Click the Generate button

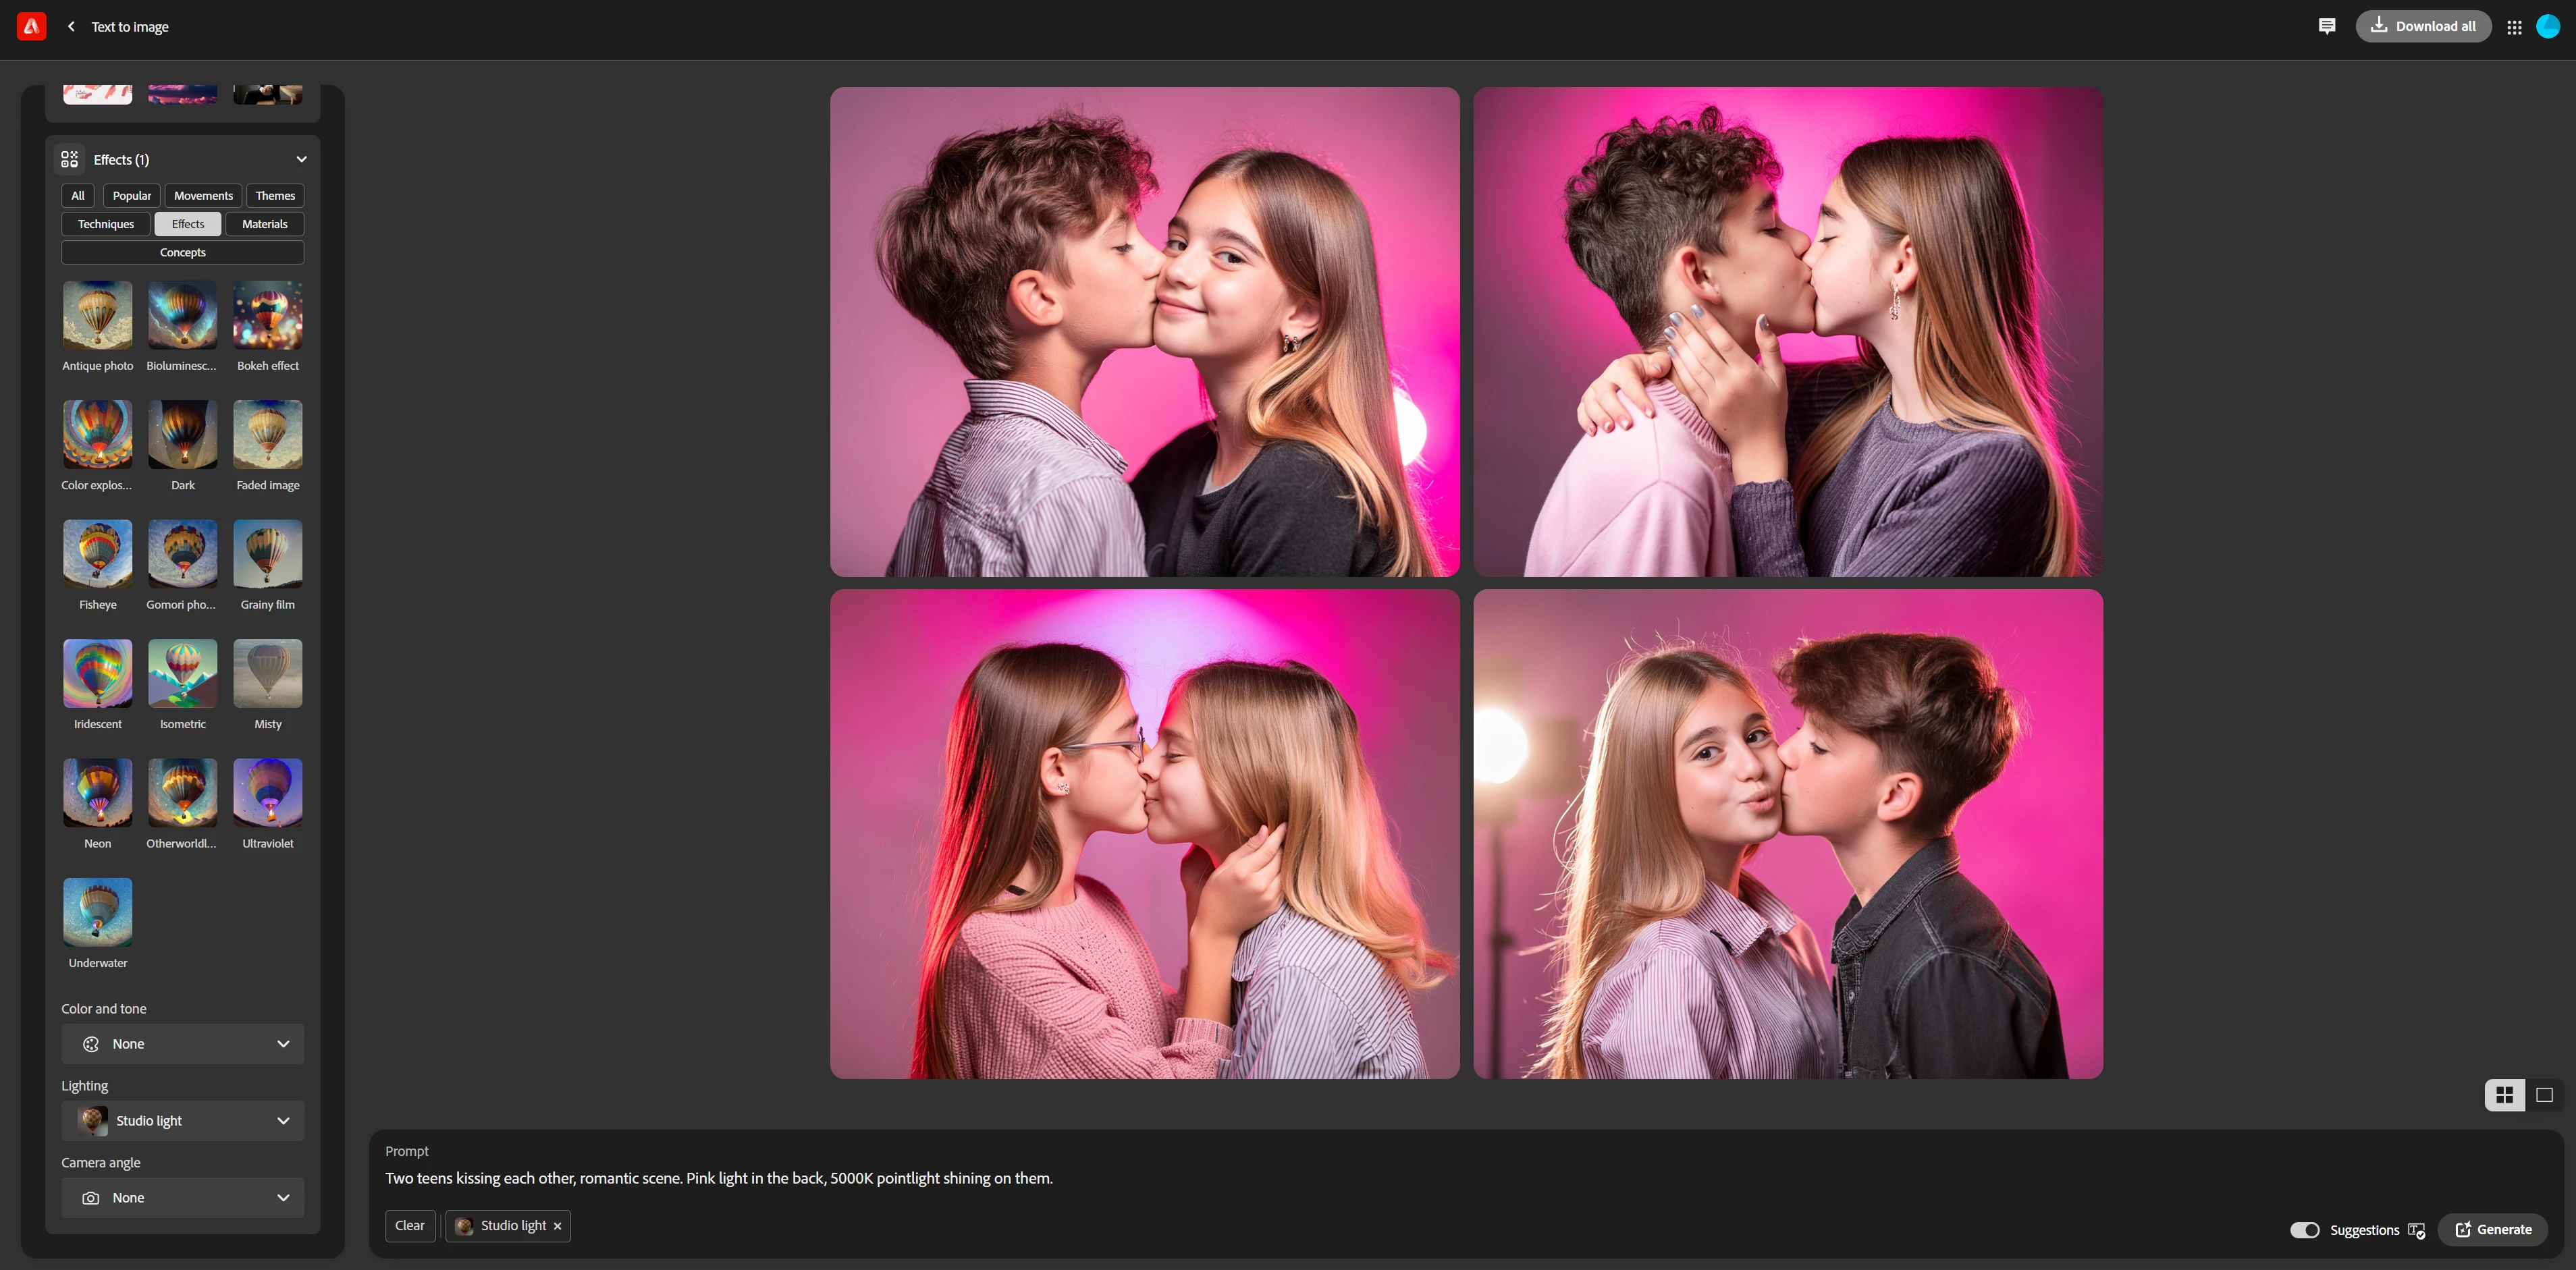(x=2493, y=1230)
